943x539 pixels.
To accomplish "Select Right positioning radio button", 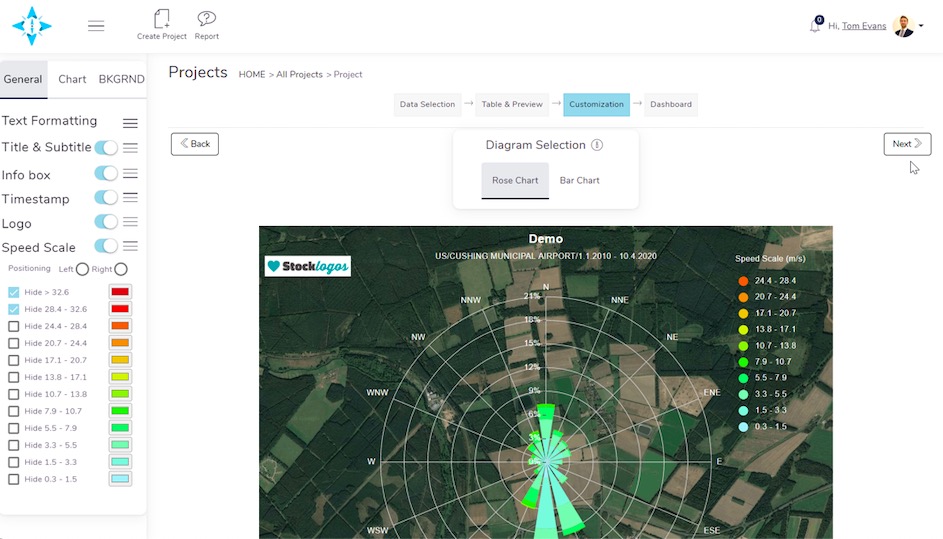I will pos(121,269).
